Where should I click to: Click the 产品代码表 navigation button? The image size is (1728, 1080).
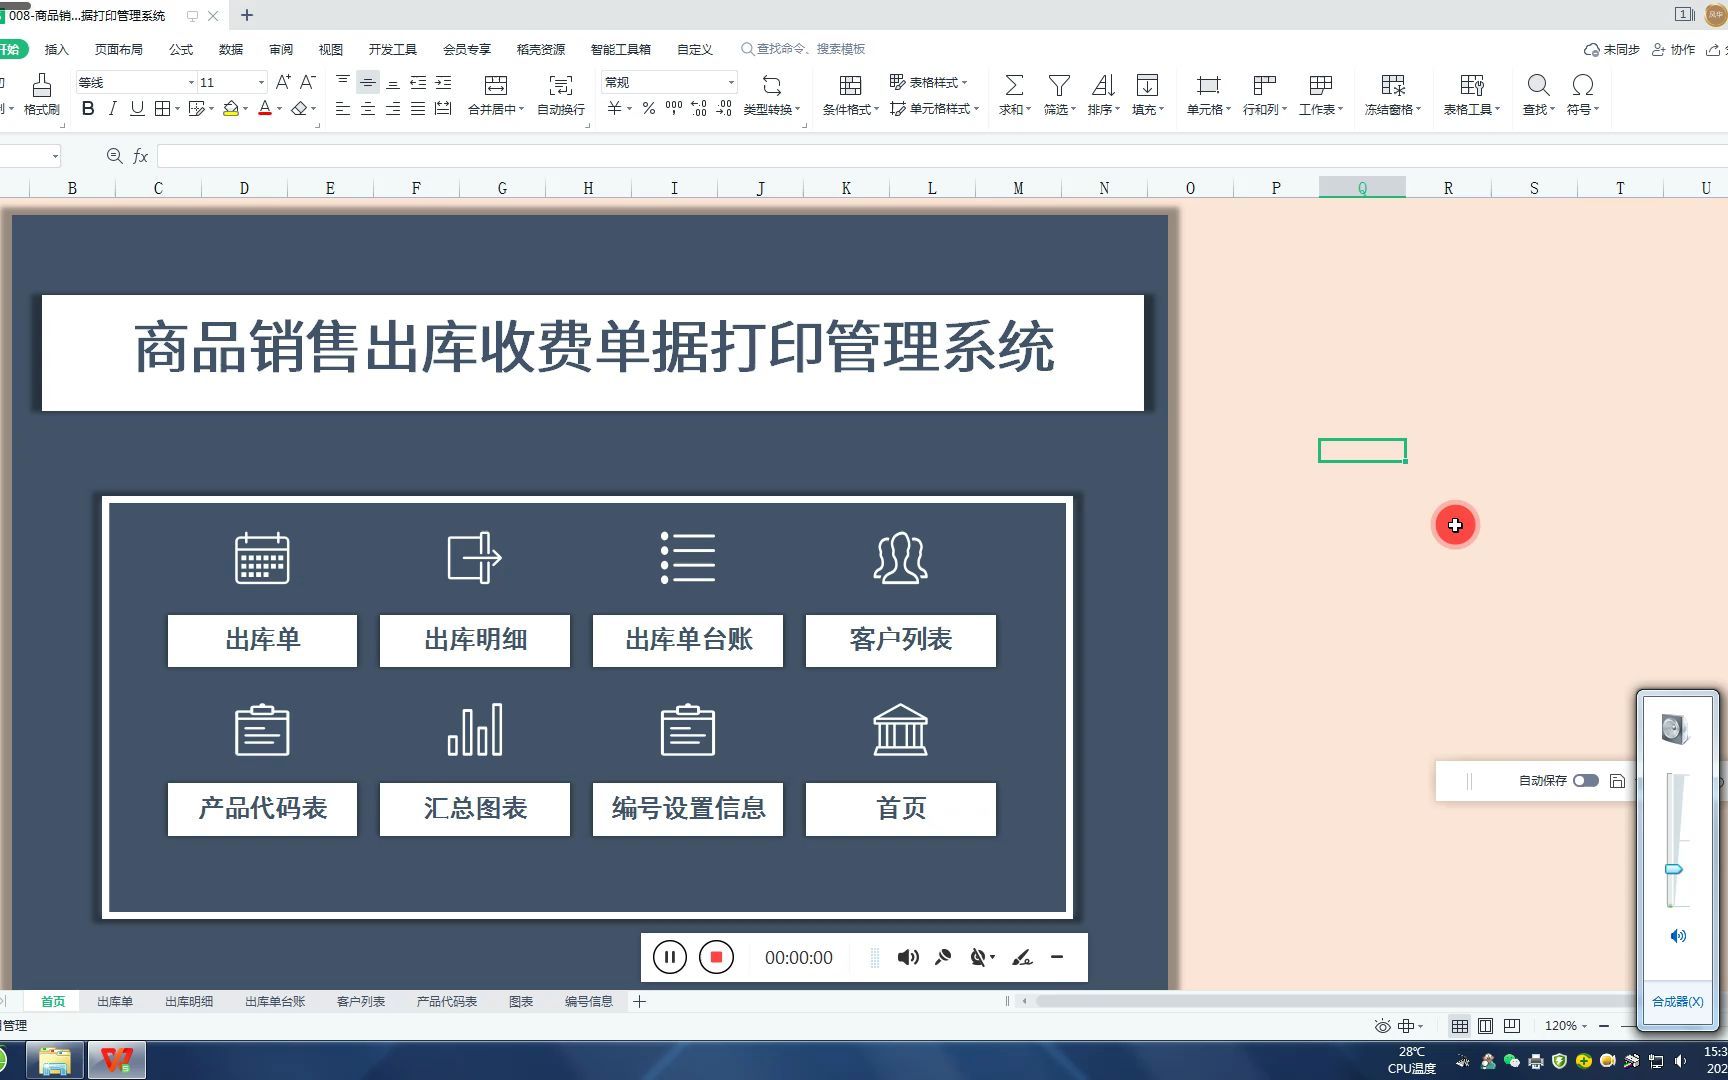tap(262, 809)
